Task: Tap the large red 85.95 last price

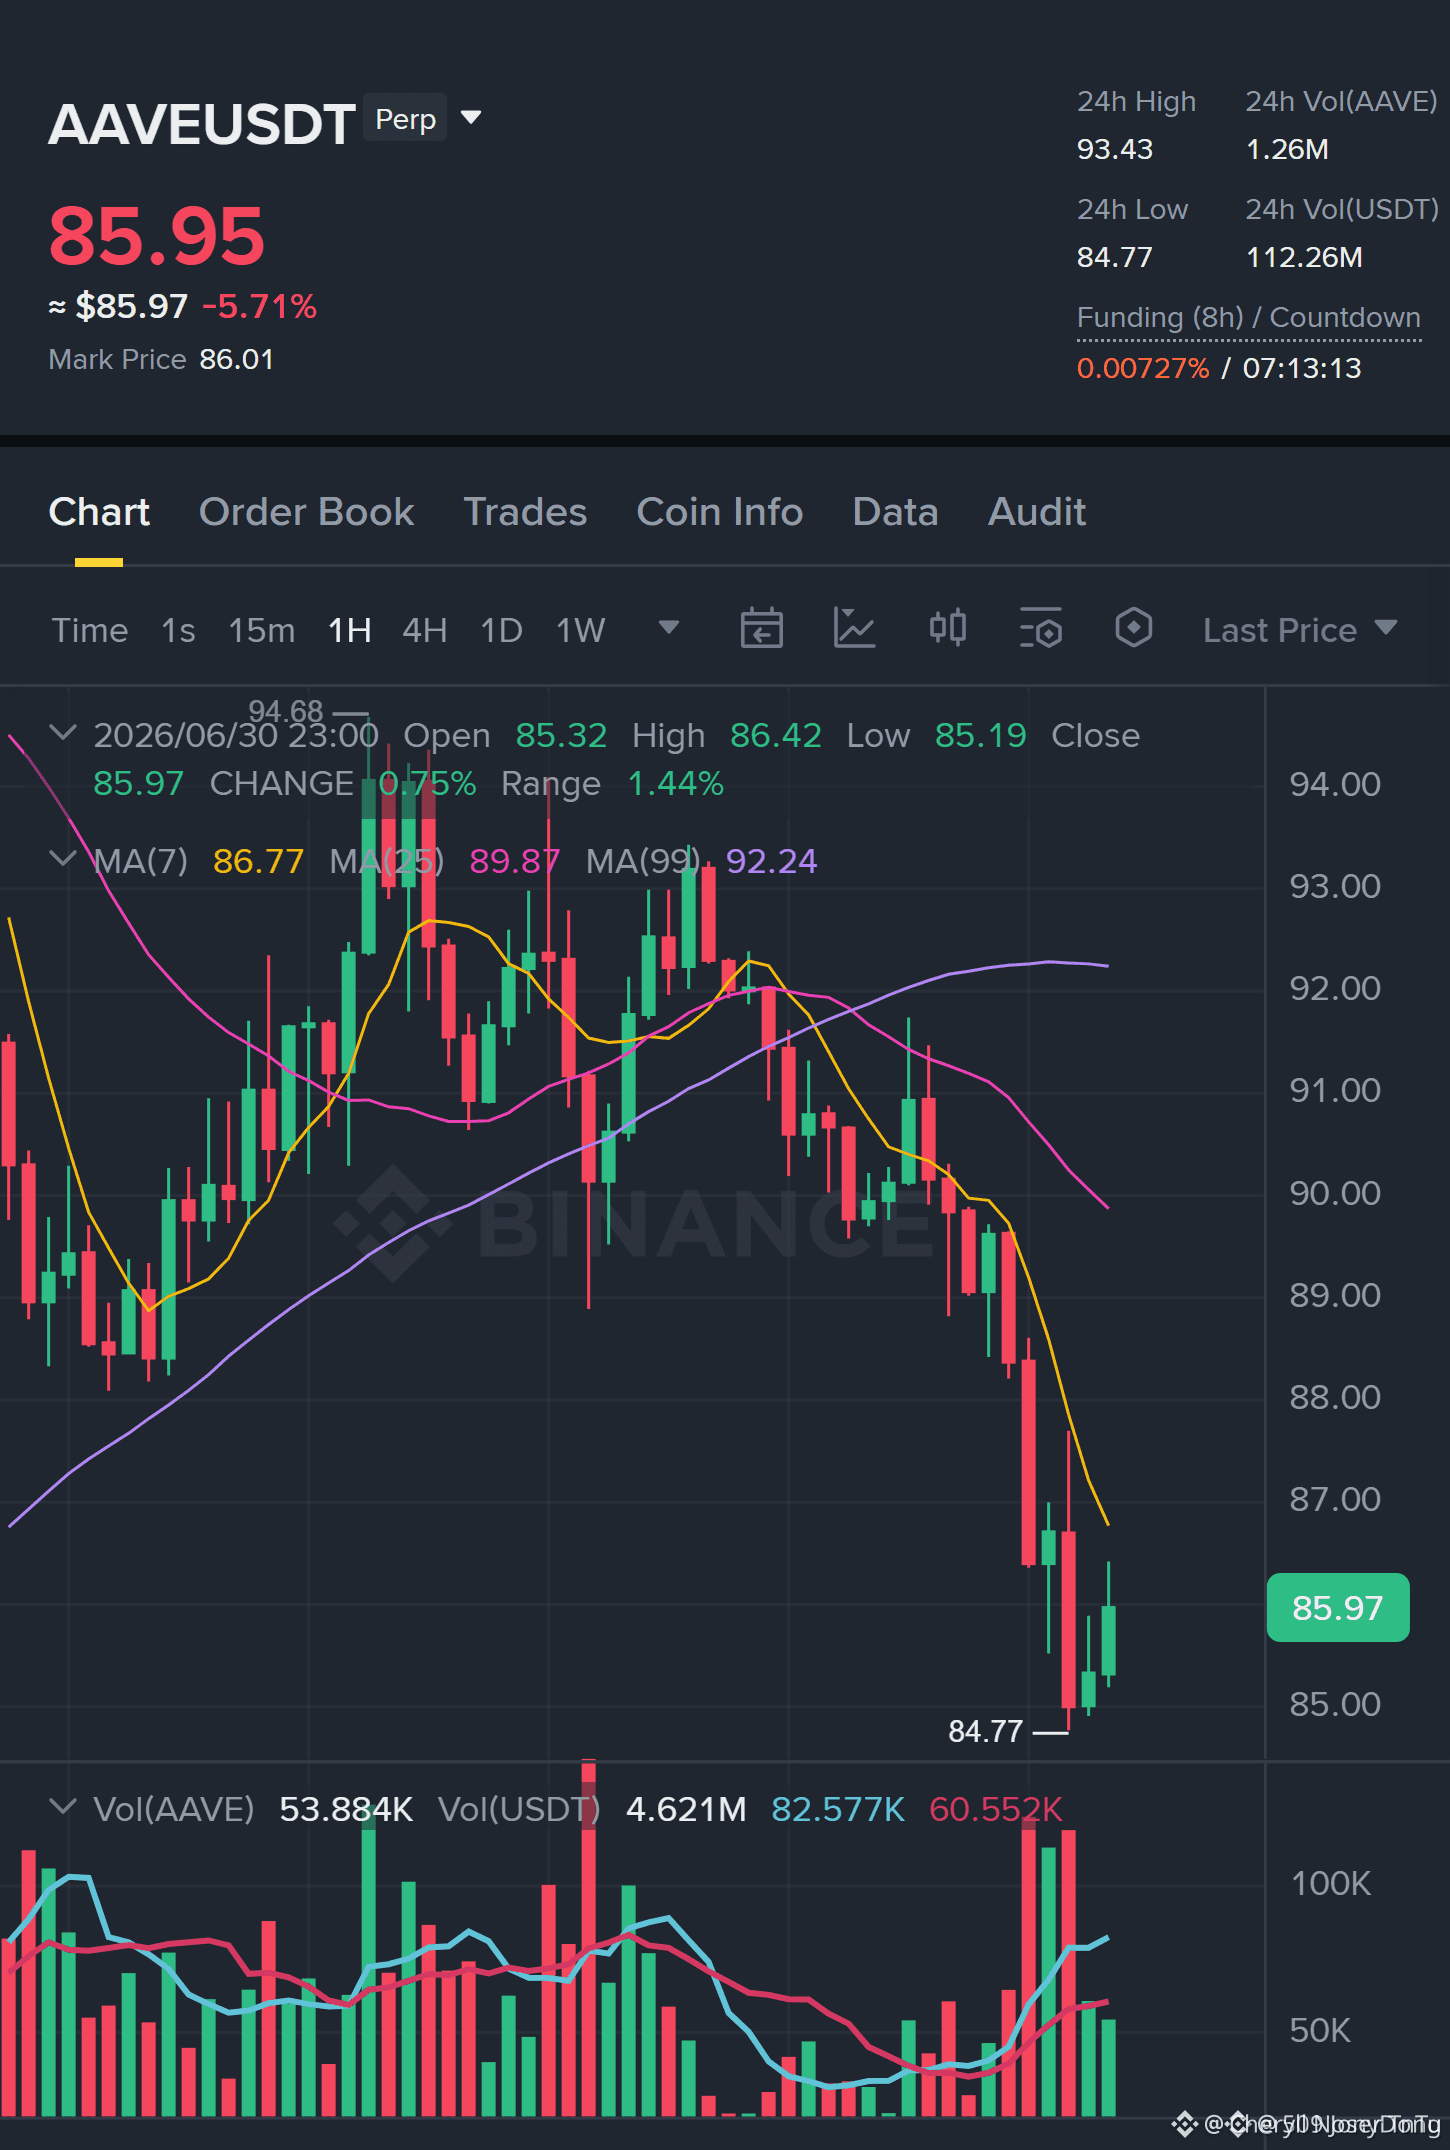Action: click(157, 236)
